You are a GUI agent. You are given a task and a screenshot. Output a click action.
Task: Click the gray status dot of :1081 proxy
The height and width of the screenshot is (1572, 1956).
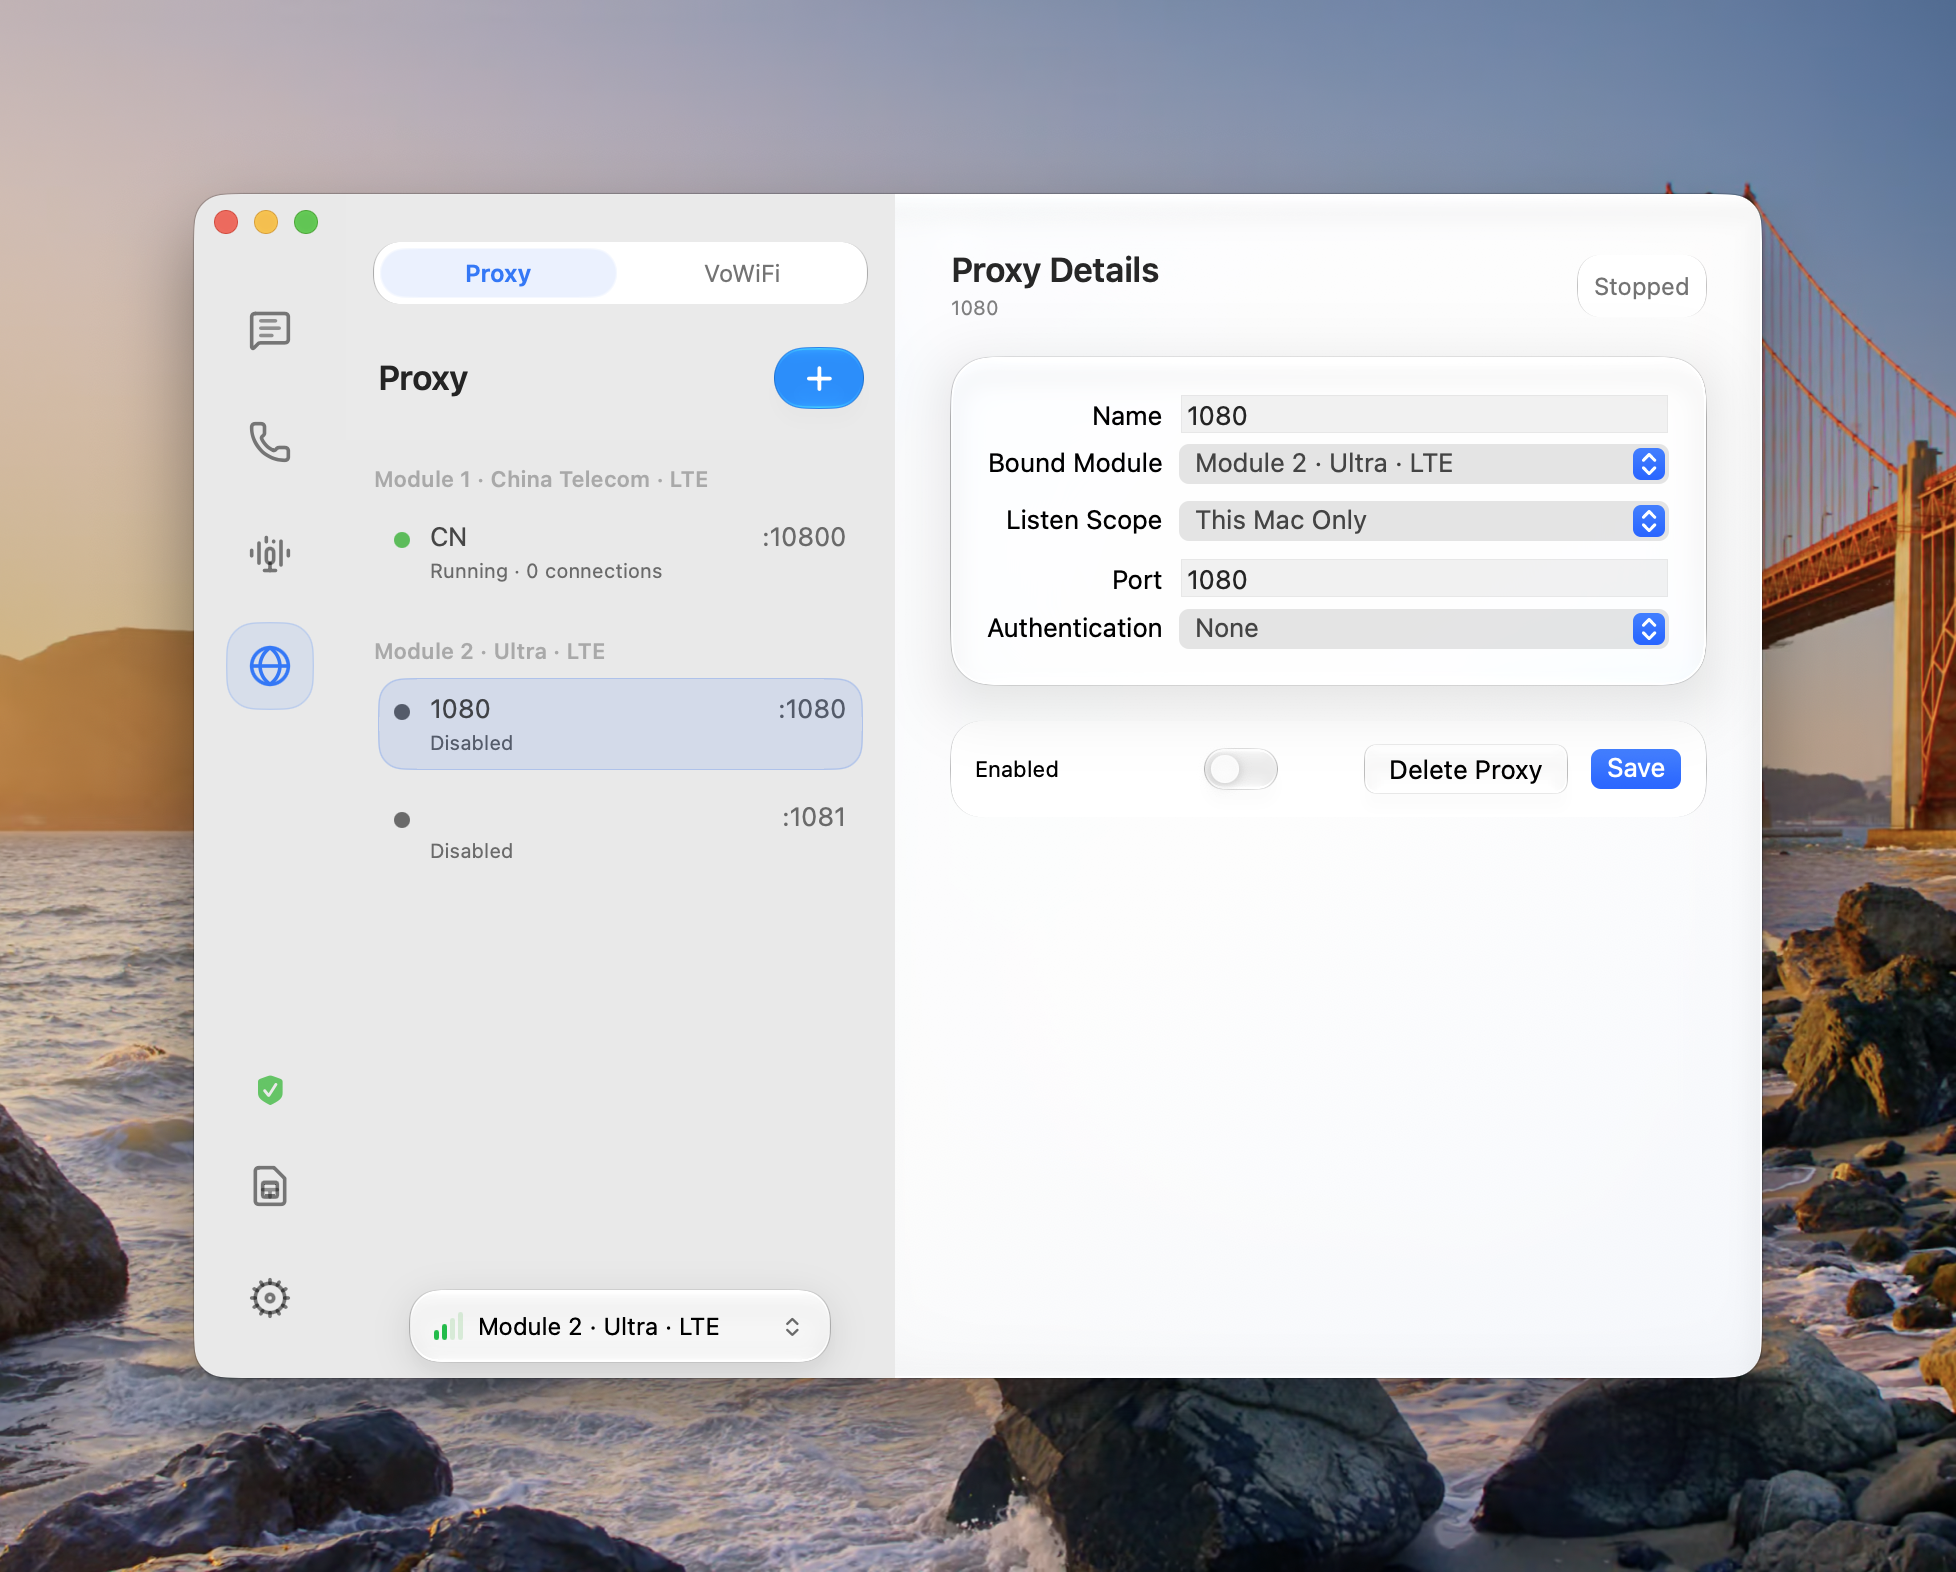click(402, 820)
